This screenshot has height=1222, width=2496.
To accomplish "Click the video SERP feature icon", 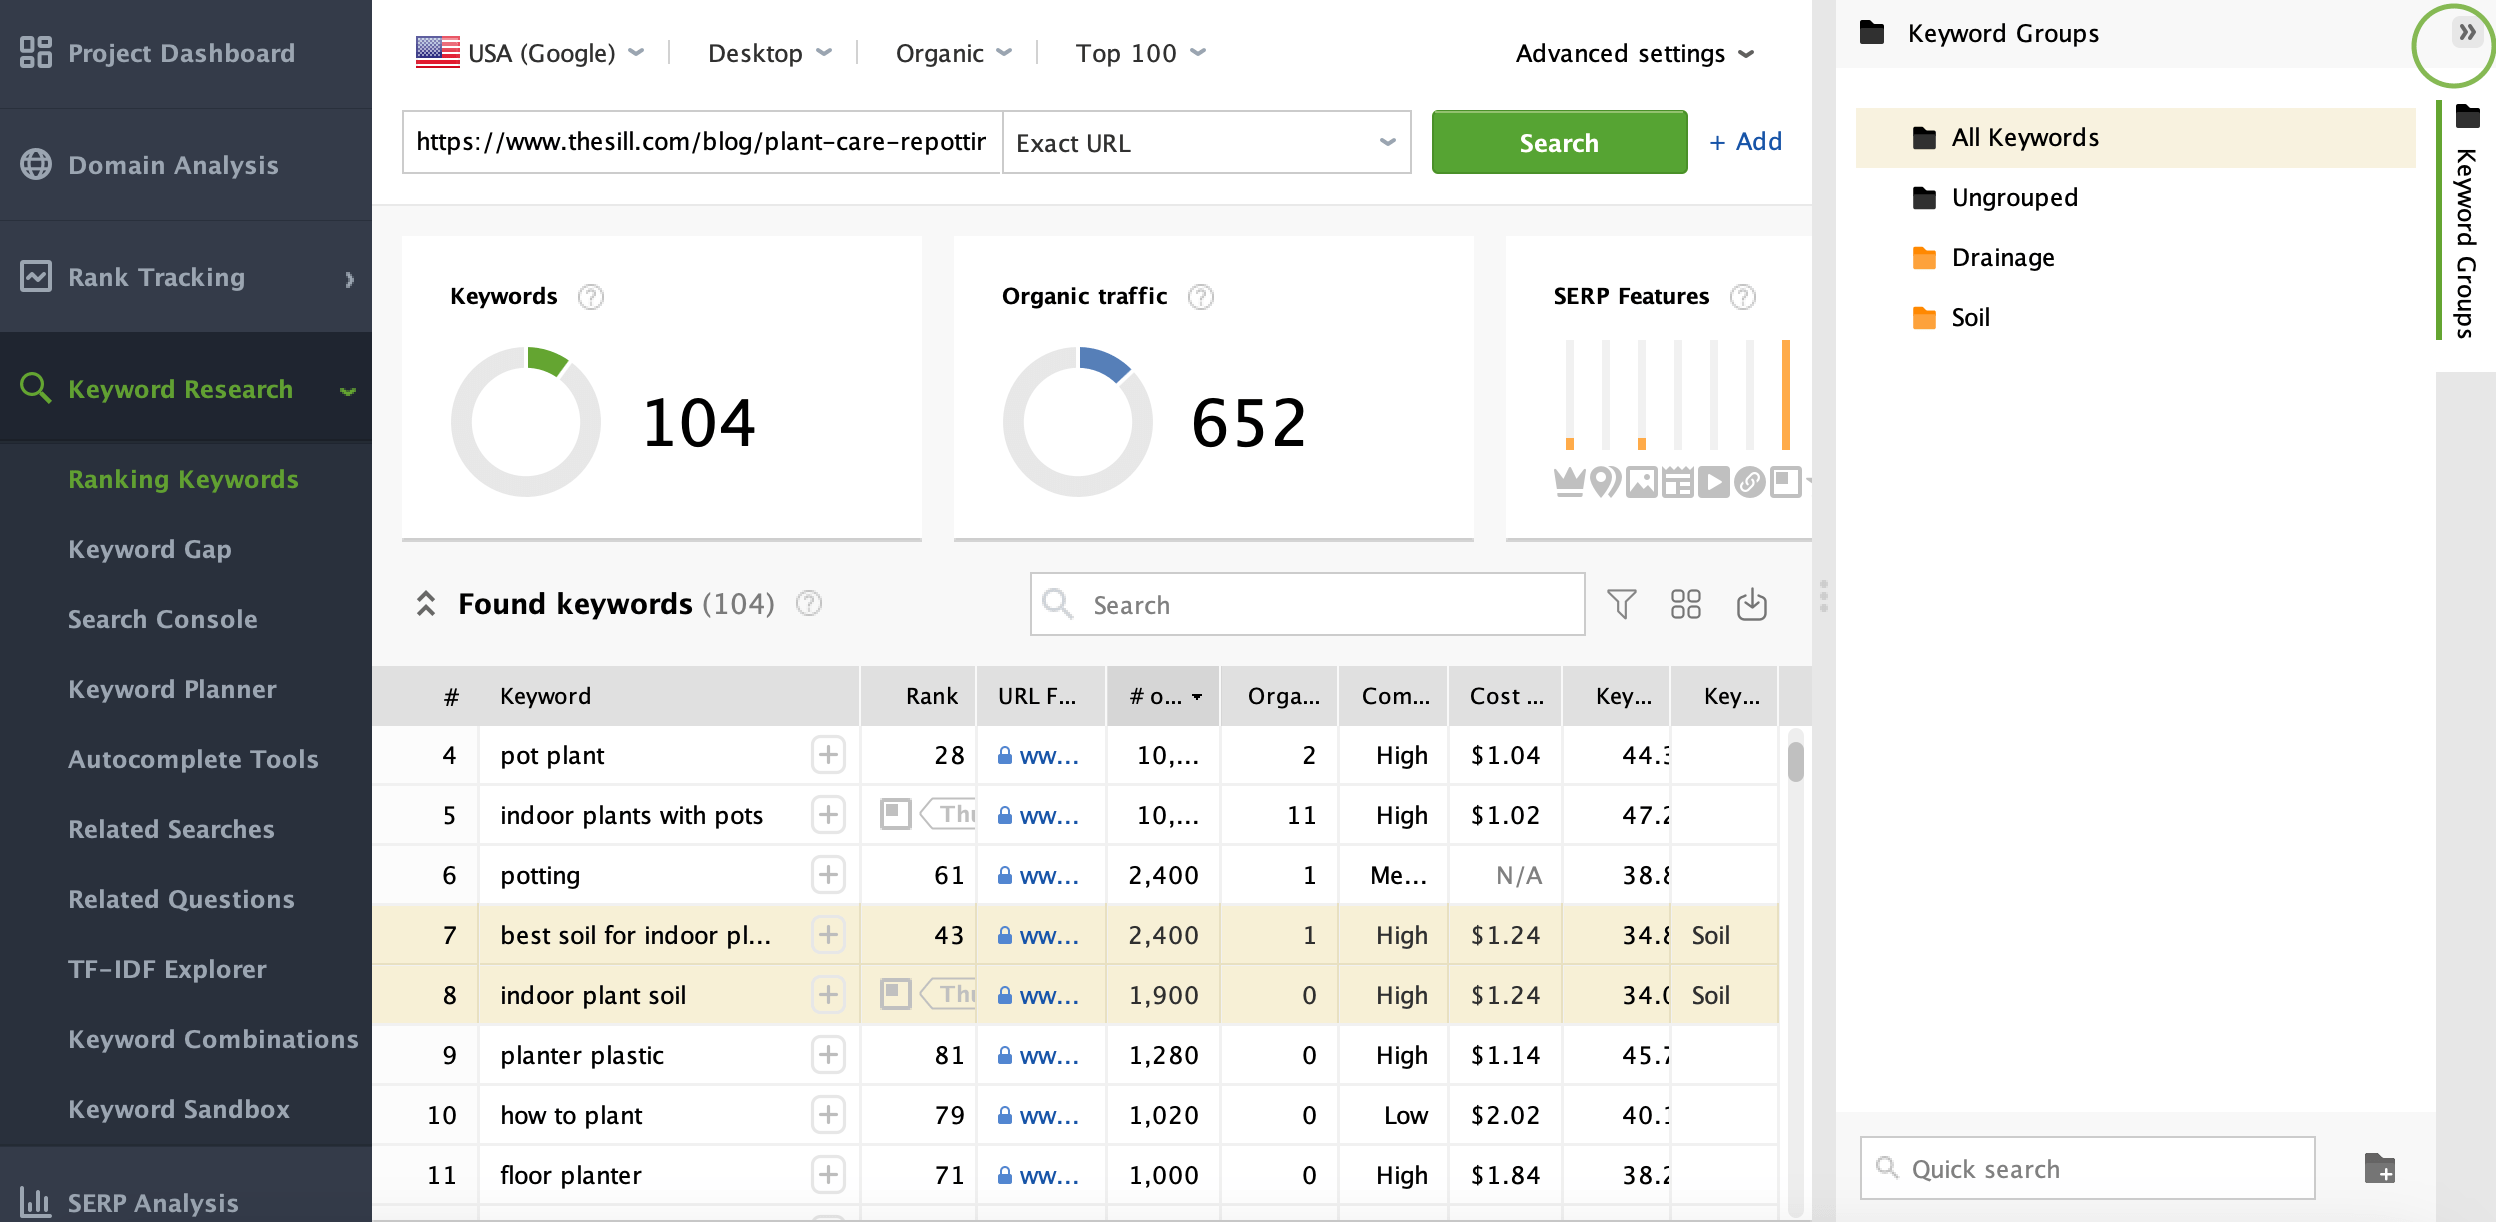I will pos(1713,483).
